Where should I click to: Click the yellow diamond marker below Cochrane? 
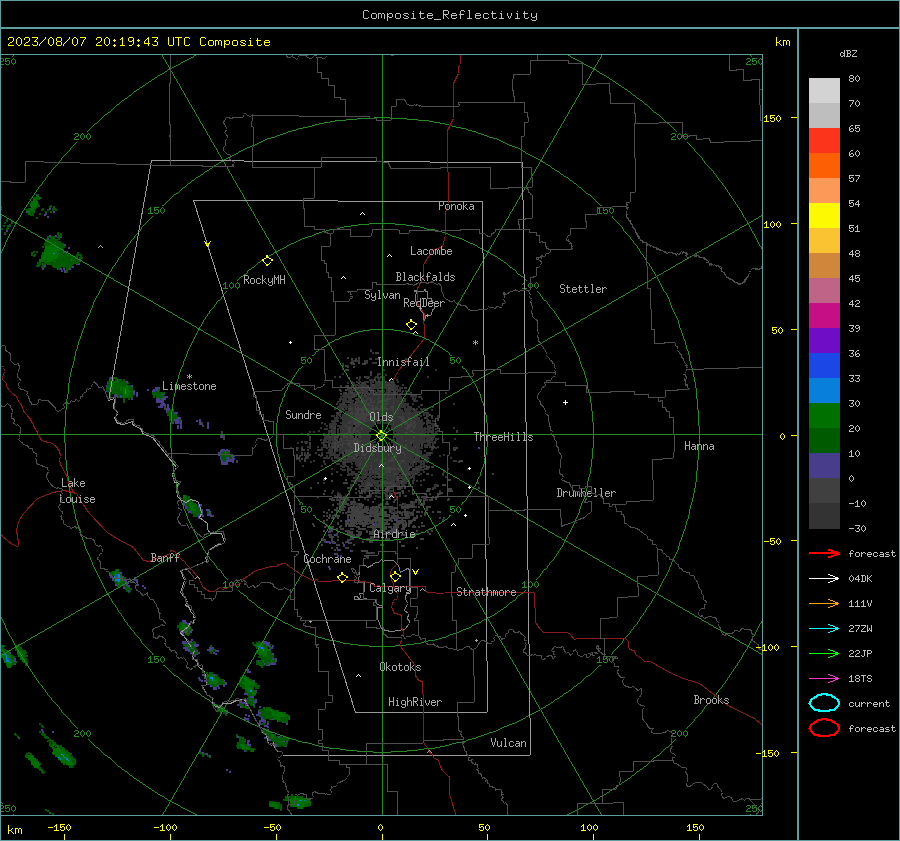pos(342,577)
